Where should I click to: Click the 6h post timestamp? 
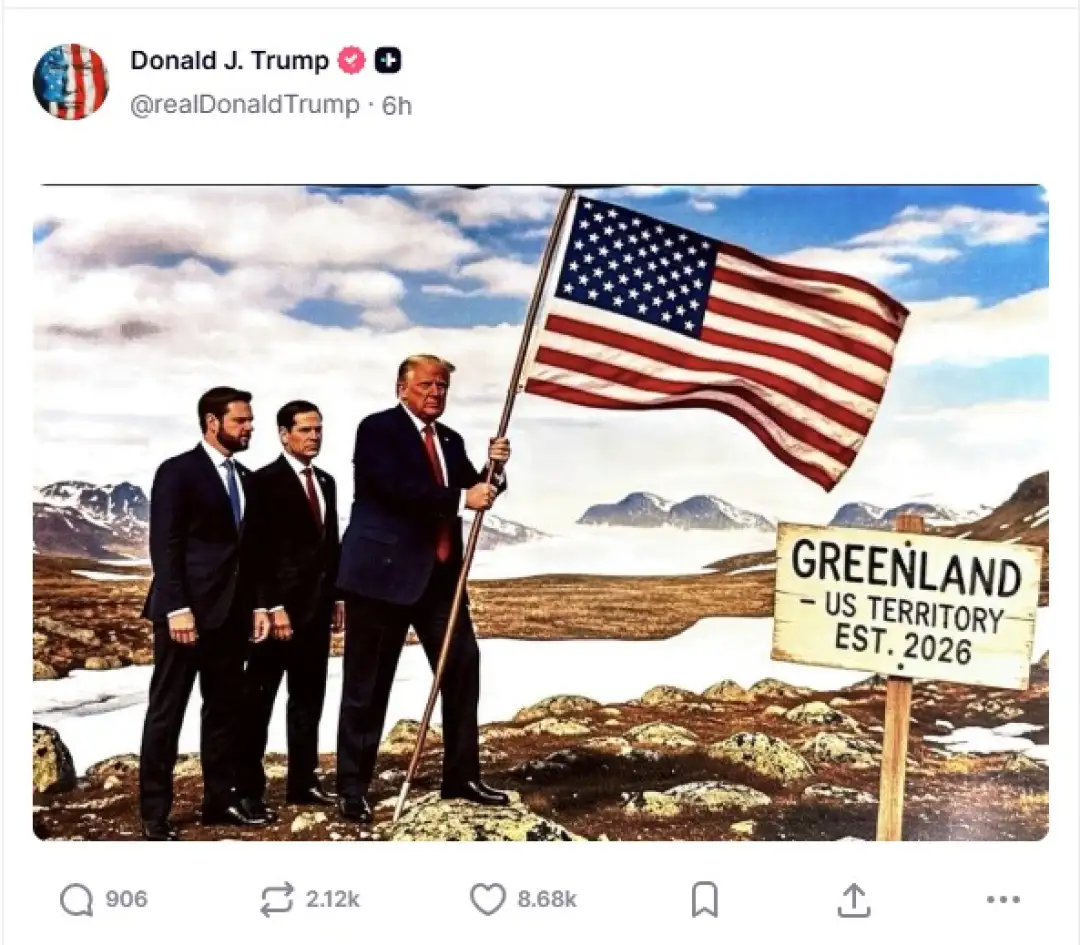coord(397,106)
